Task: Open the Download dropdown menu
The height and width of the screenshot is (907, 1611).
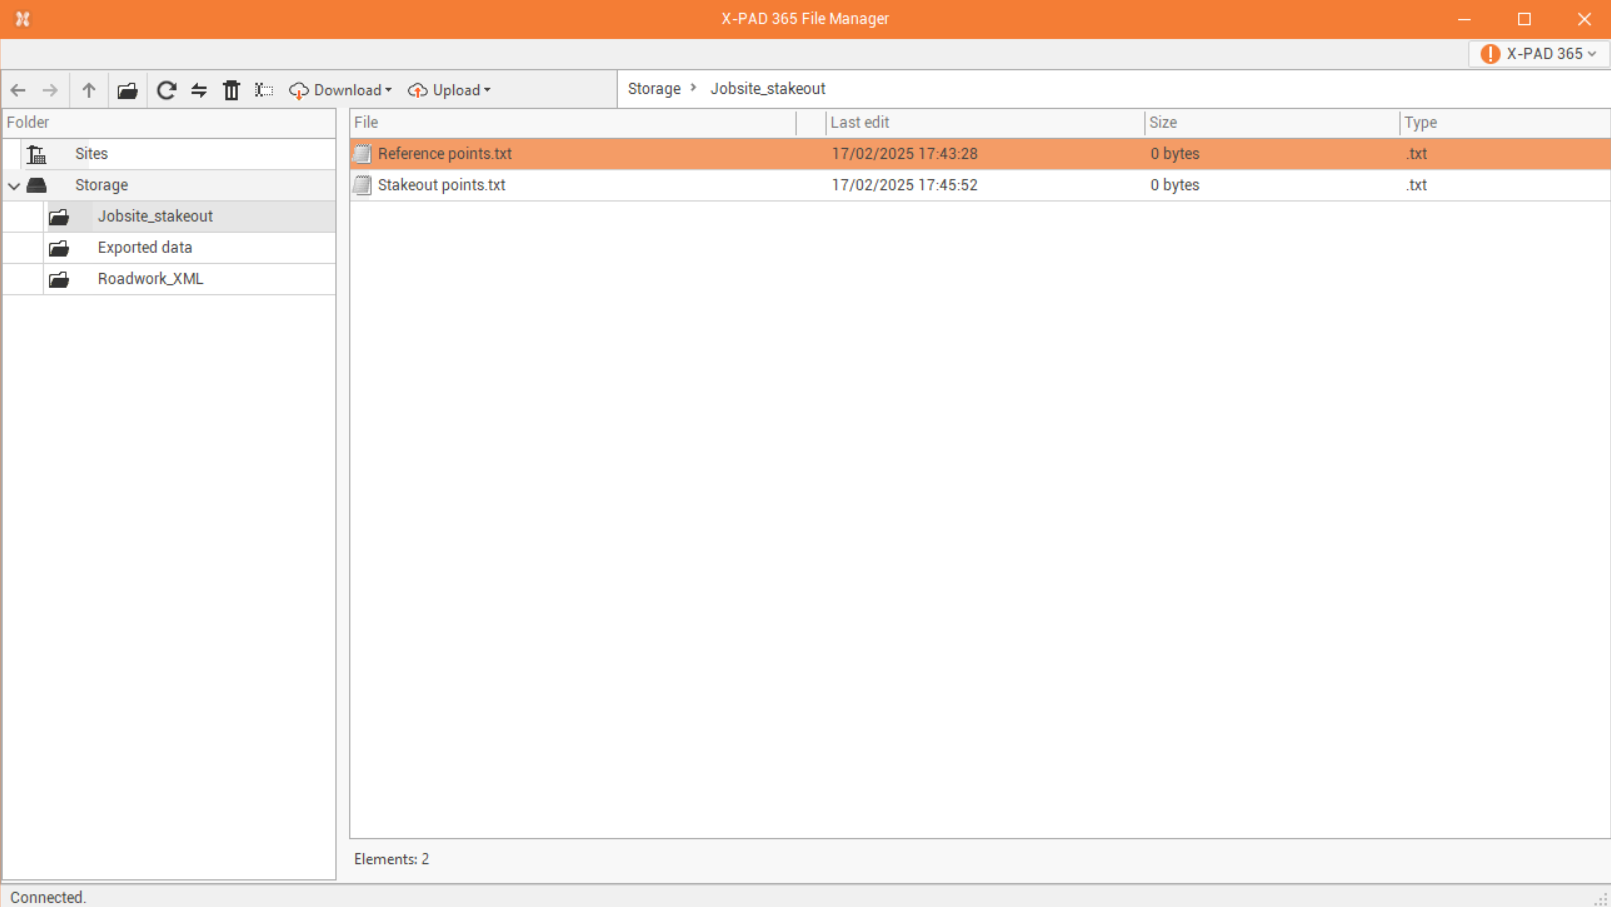Action: point(341,90)
